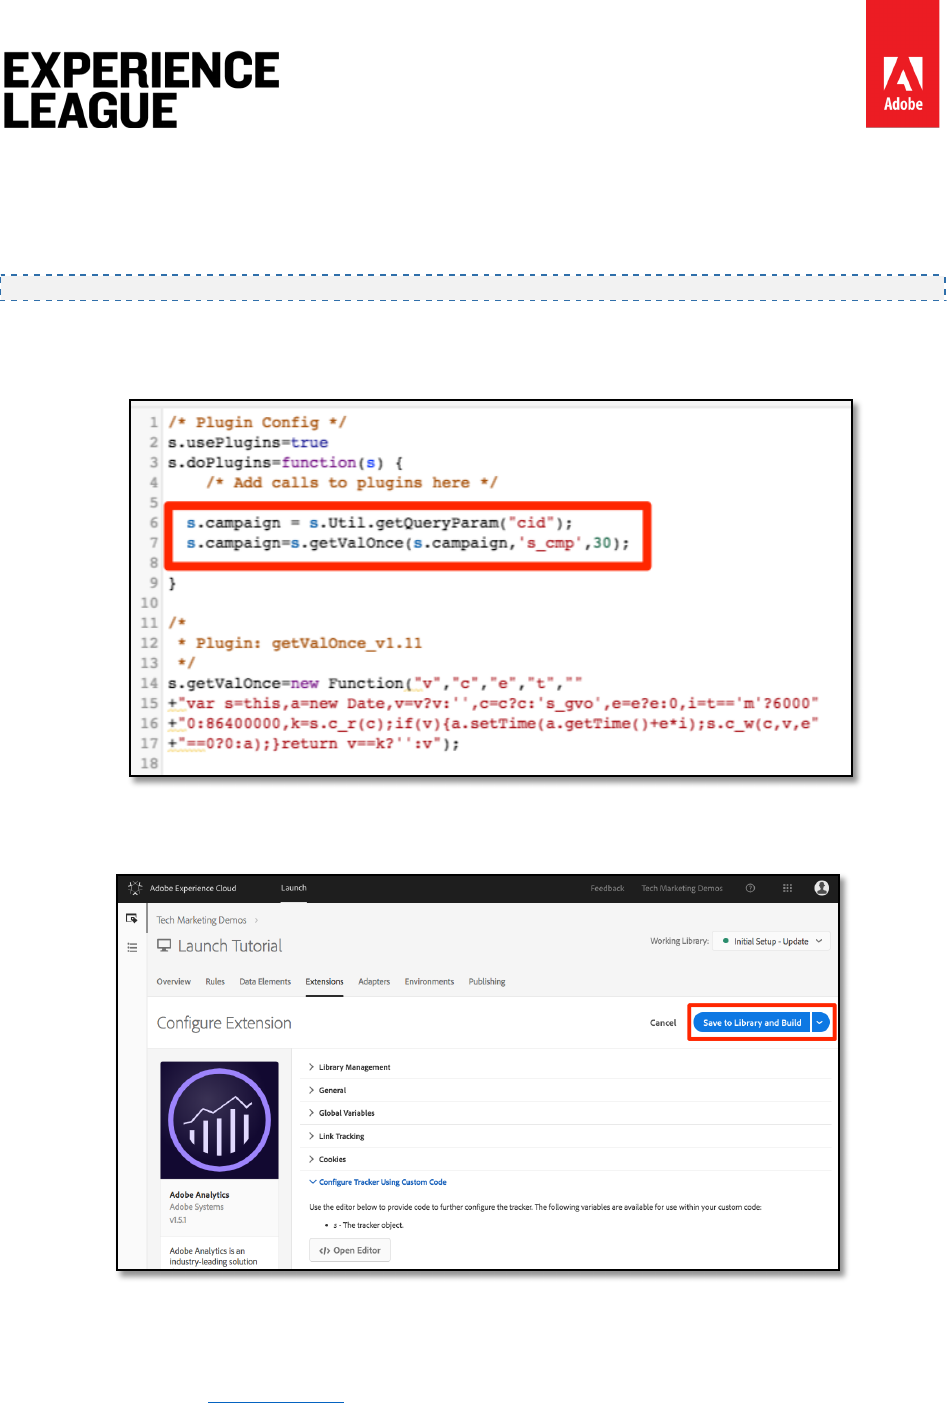The width and height of the screenshot is (947, 1403).
Task: Click the list icon in left sidebar
Action: tap(132, 946)
